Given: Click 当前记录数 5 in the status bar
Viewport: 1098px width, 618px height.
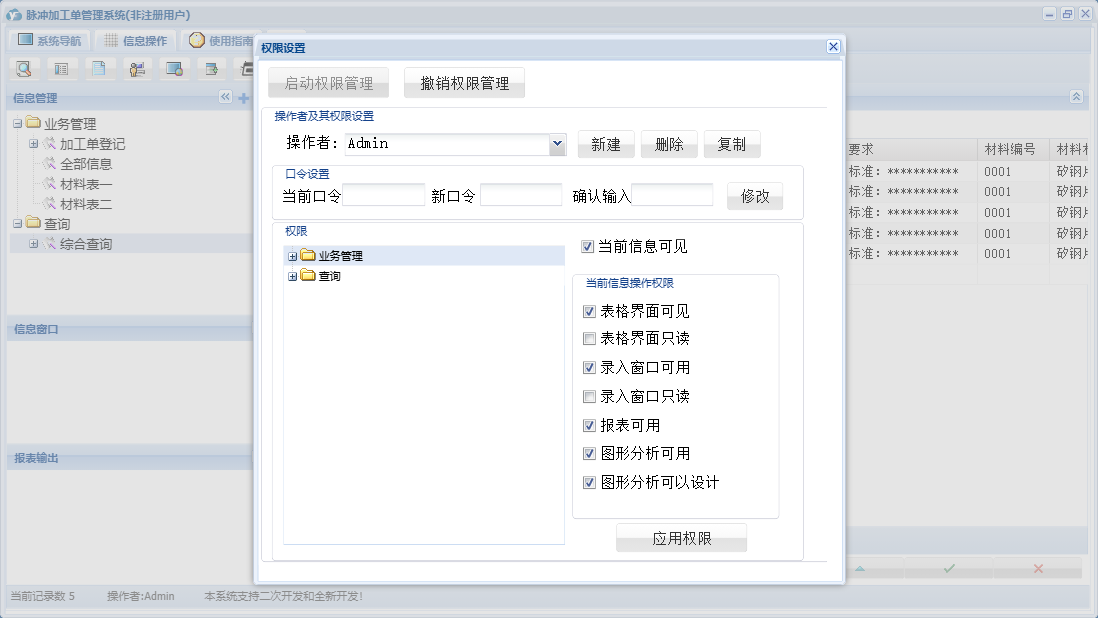Looking at the screenshot, I should click(43, 596).
